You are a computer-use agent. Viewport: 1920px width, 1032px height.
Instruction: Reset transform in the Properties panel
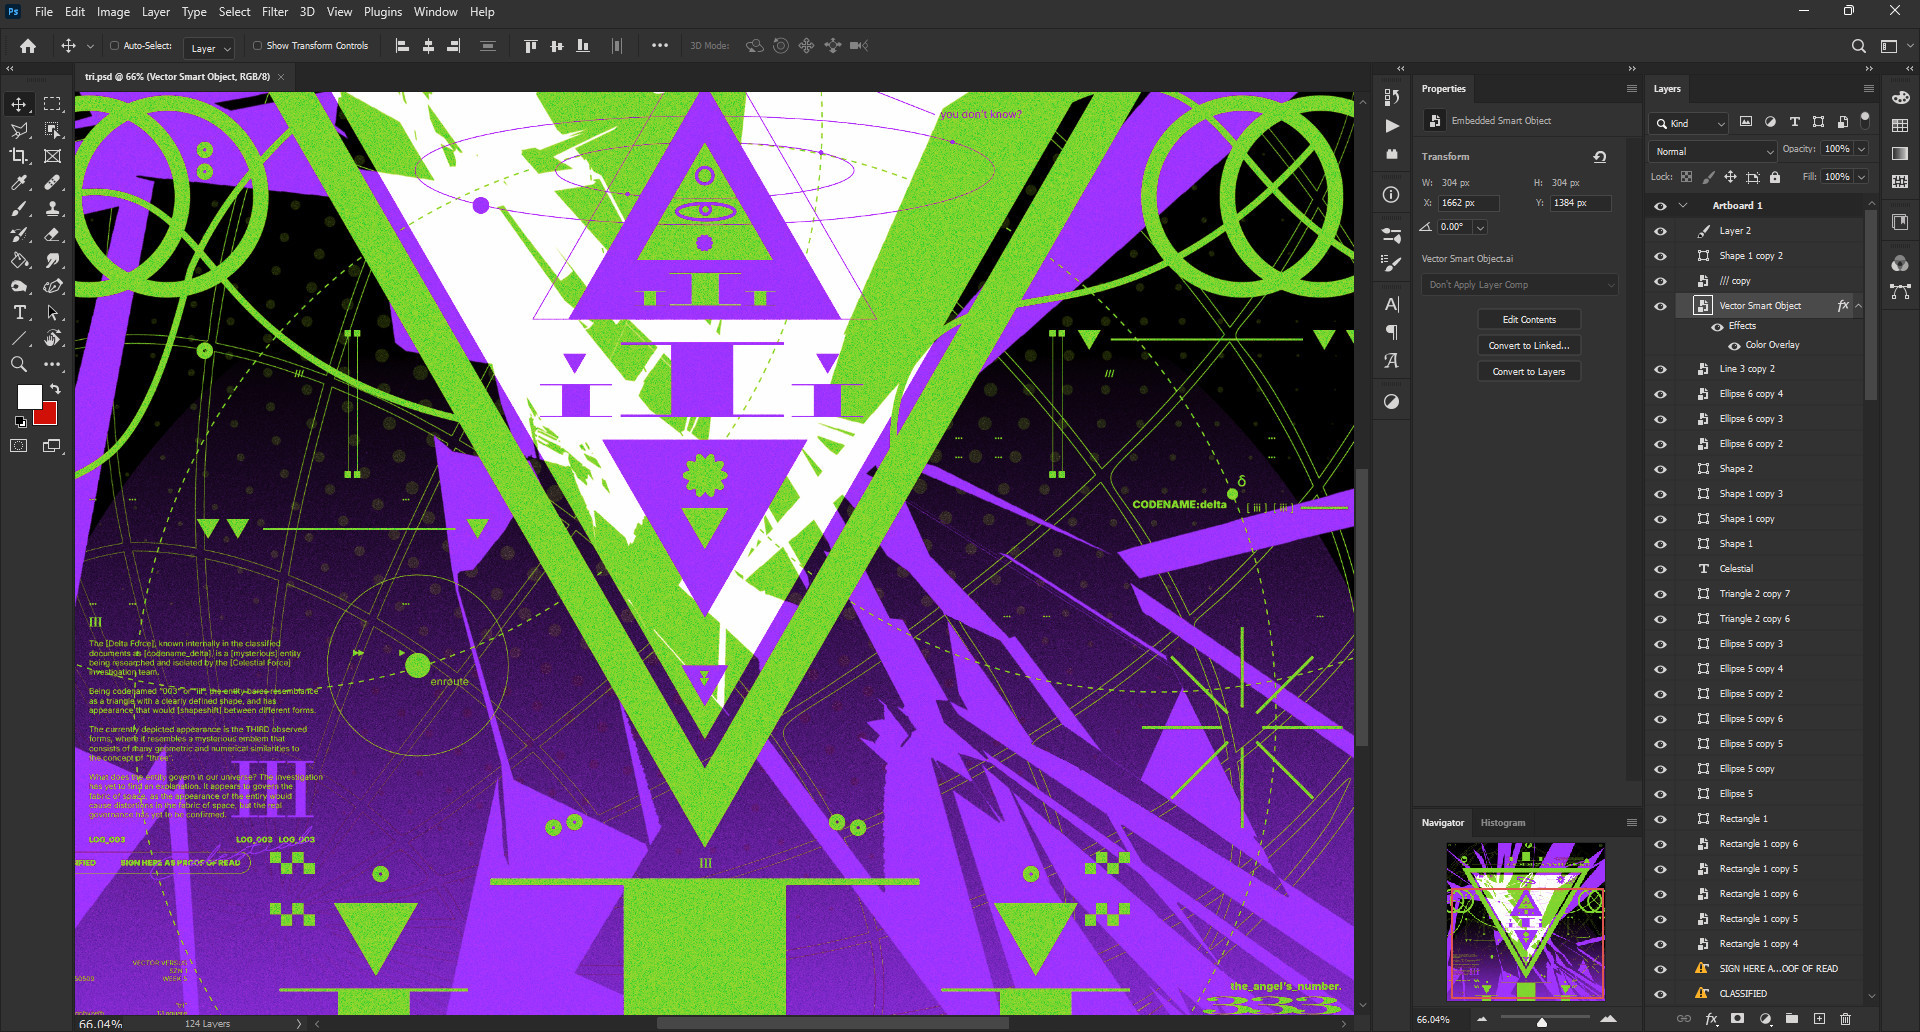tap(1600, 157)
